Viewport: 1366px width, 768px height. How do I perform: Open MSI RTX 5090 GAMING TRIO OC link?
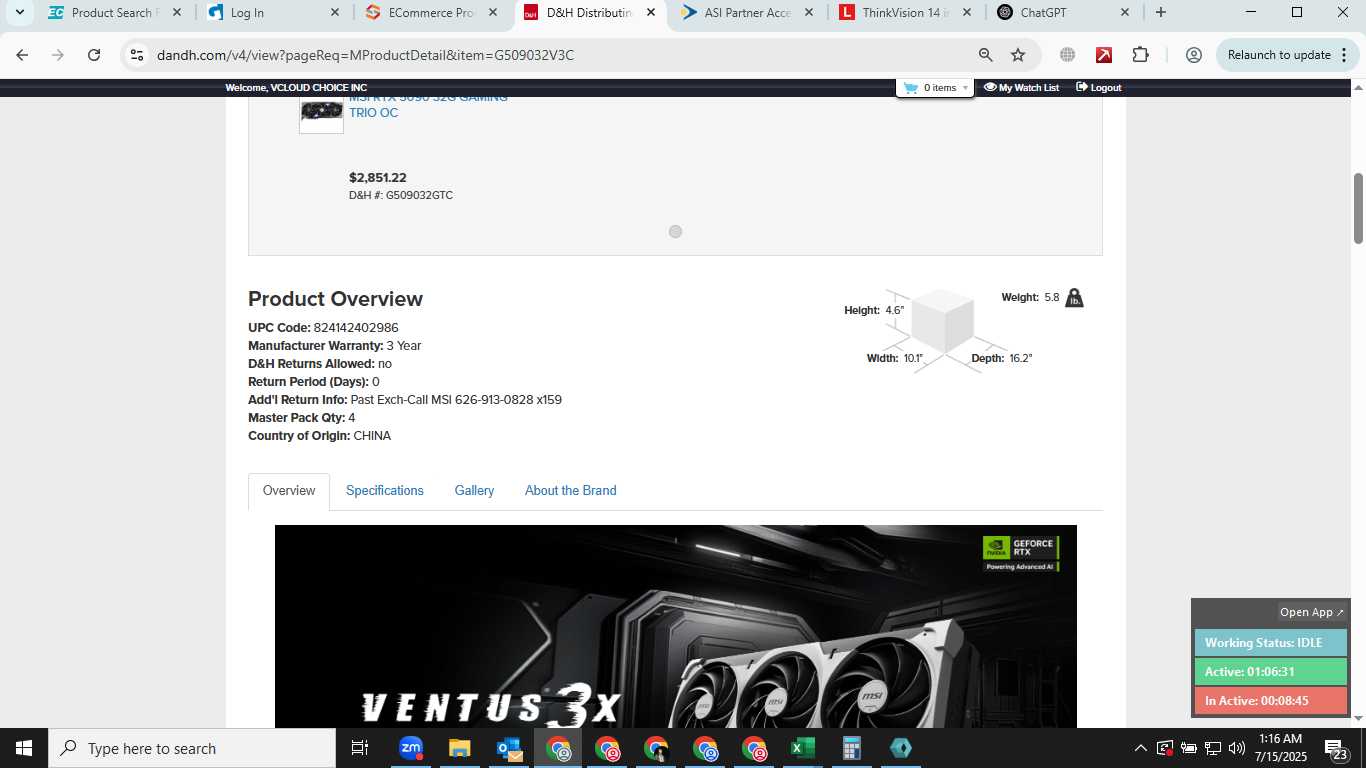[428, 105]
